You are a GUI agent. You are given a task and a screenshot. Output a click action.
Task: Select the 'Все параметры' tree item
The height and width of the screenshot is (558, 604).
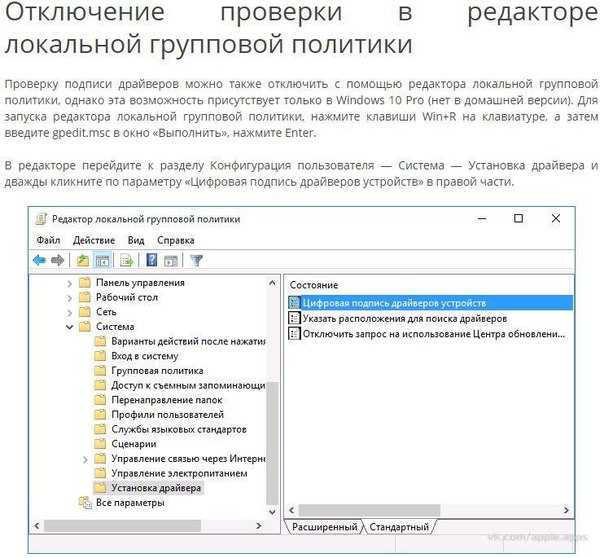(130, 503)
